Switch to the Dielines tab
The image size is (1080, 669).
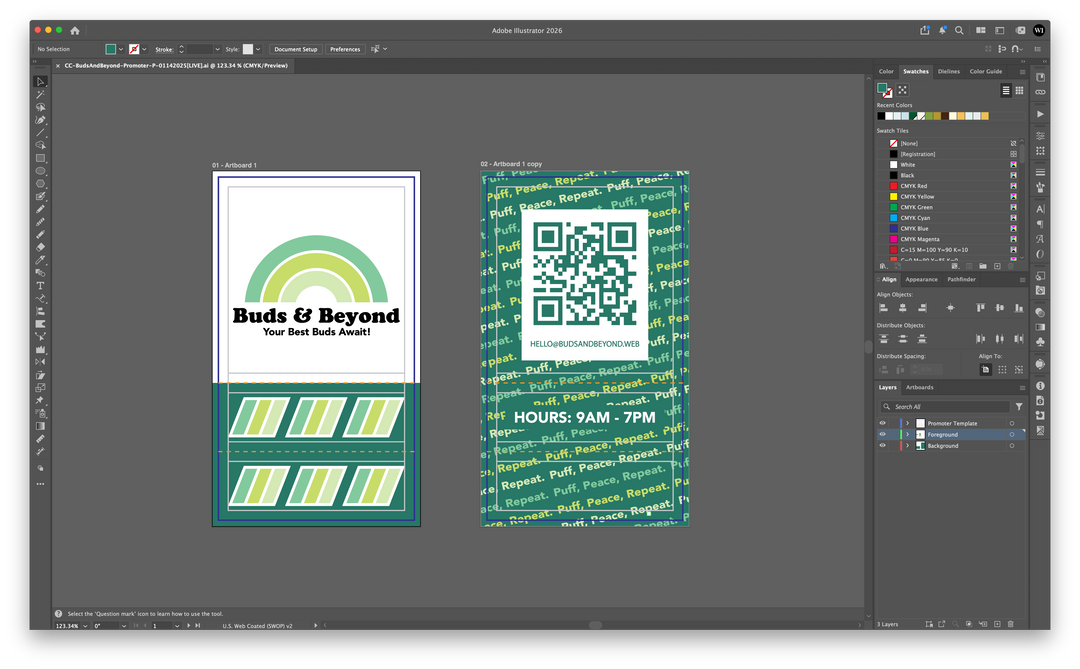pyautogui.click(x=948, y=71)
